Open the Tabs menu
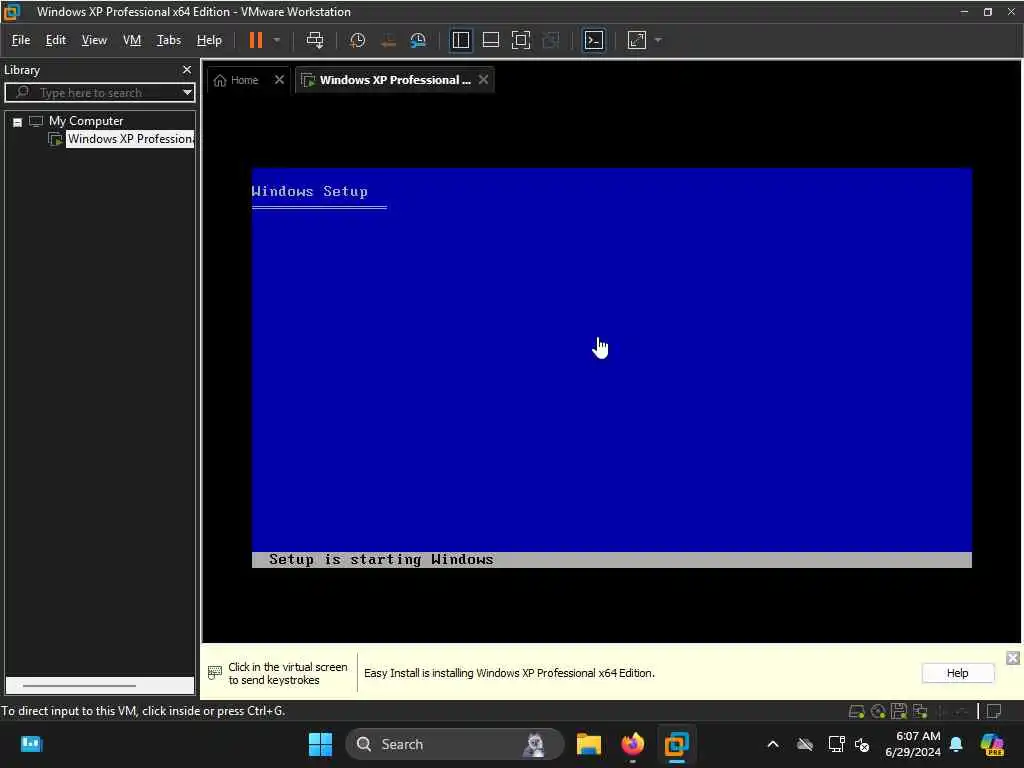 168,40
